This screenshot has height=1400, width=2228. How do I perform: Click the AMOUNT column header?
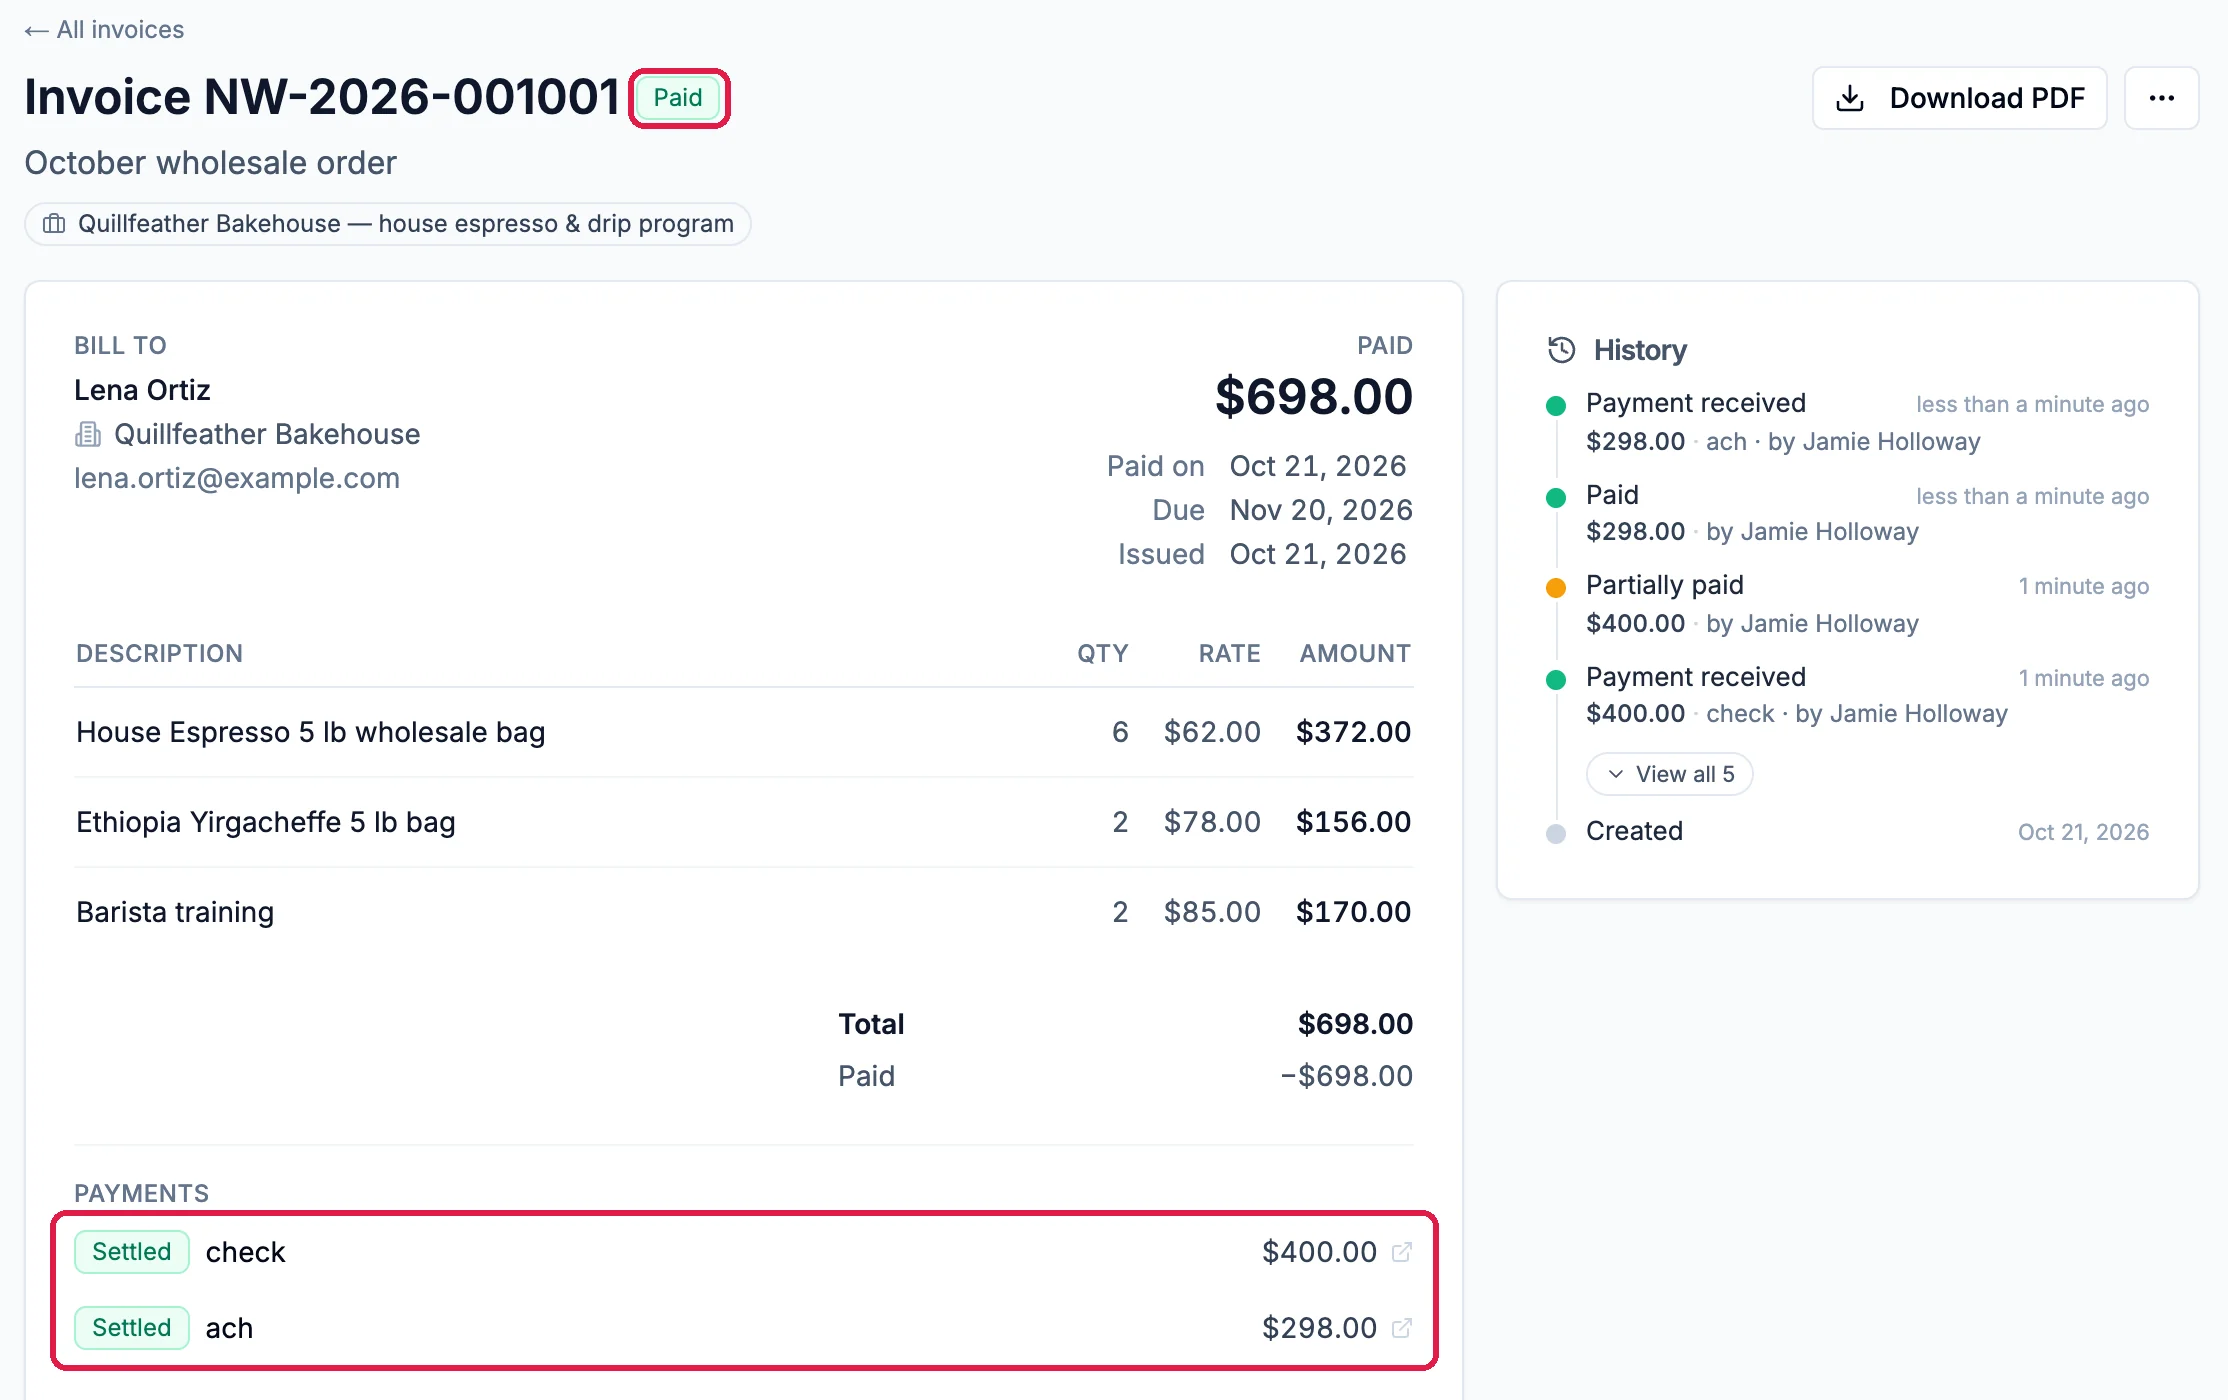coord(1355,654)
